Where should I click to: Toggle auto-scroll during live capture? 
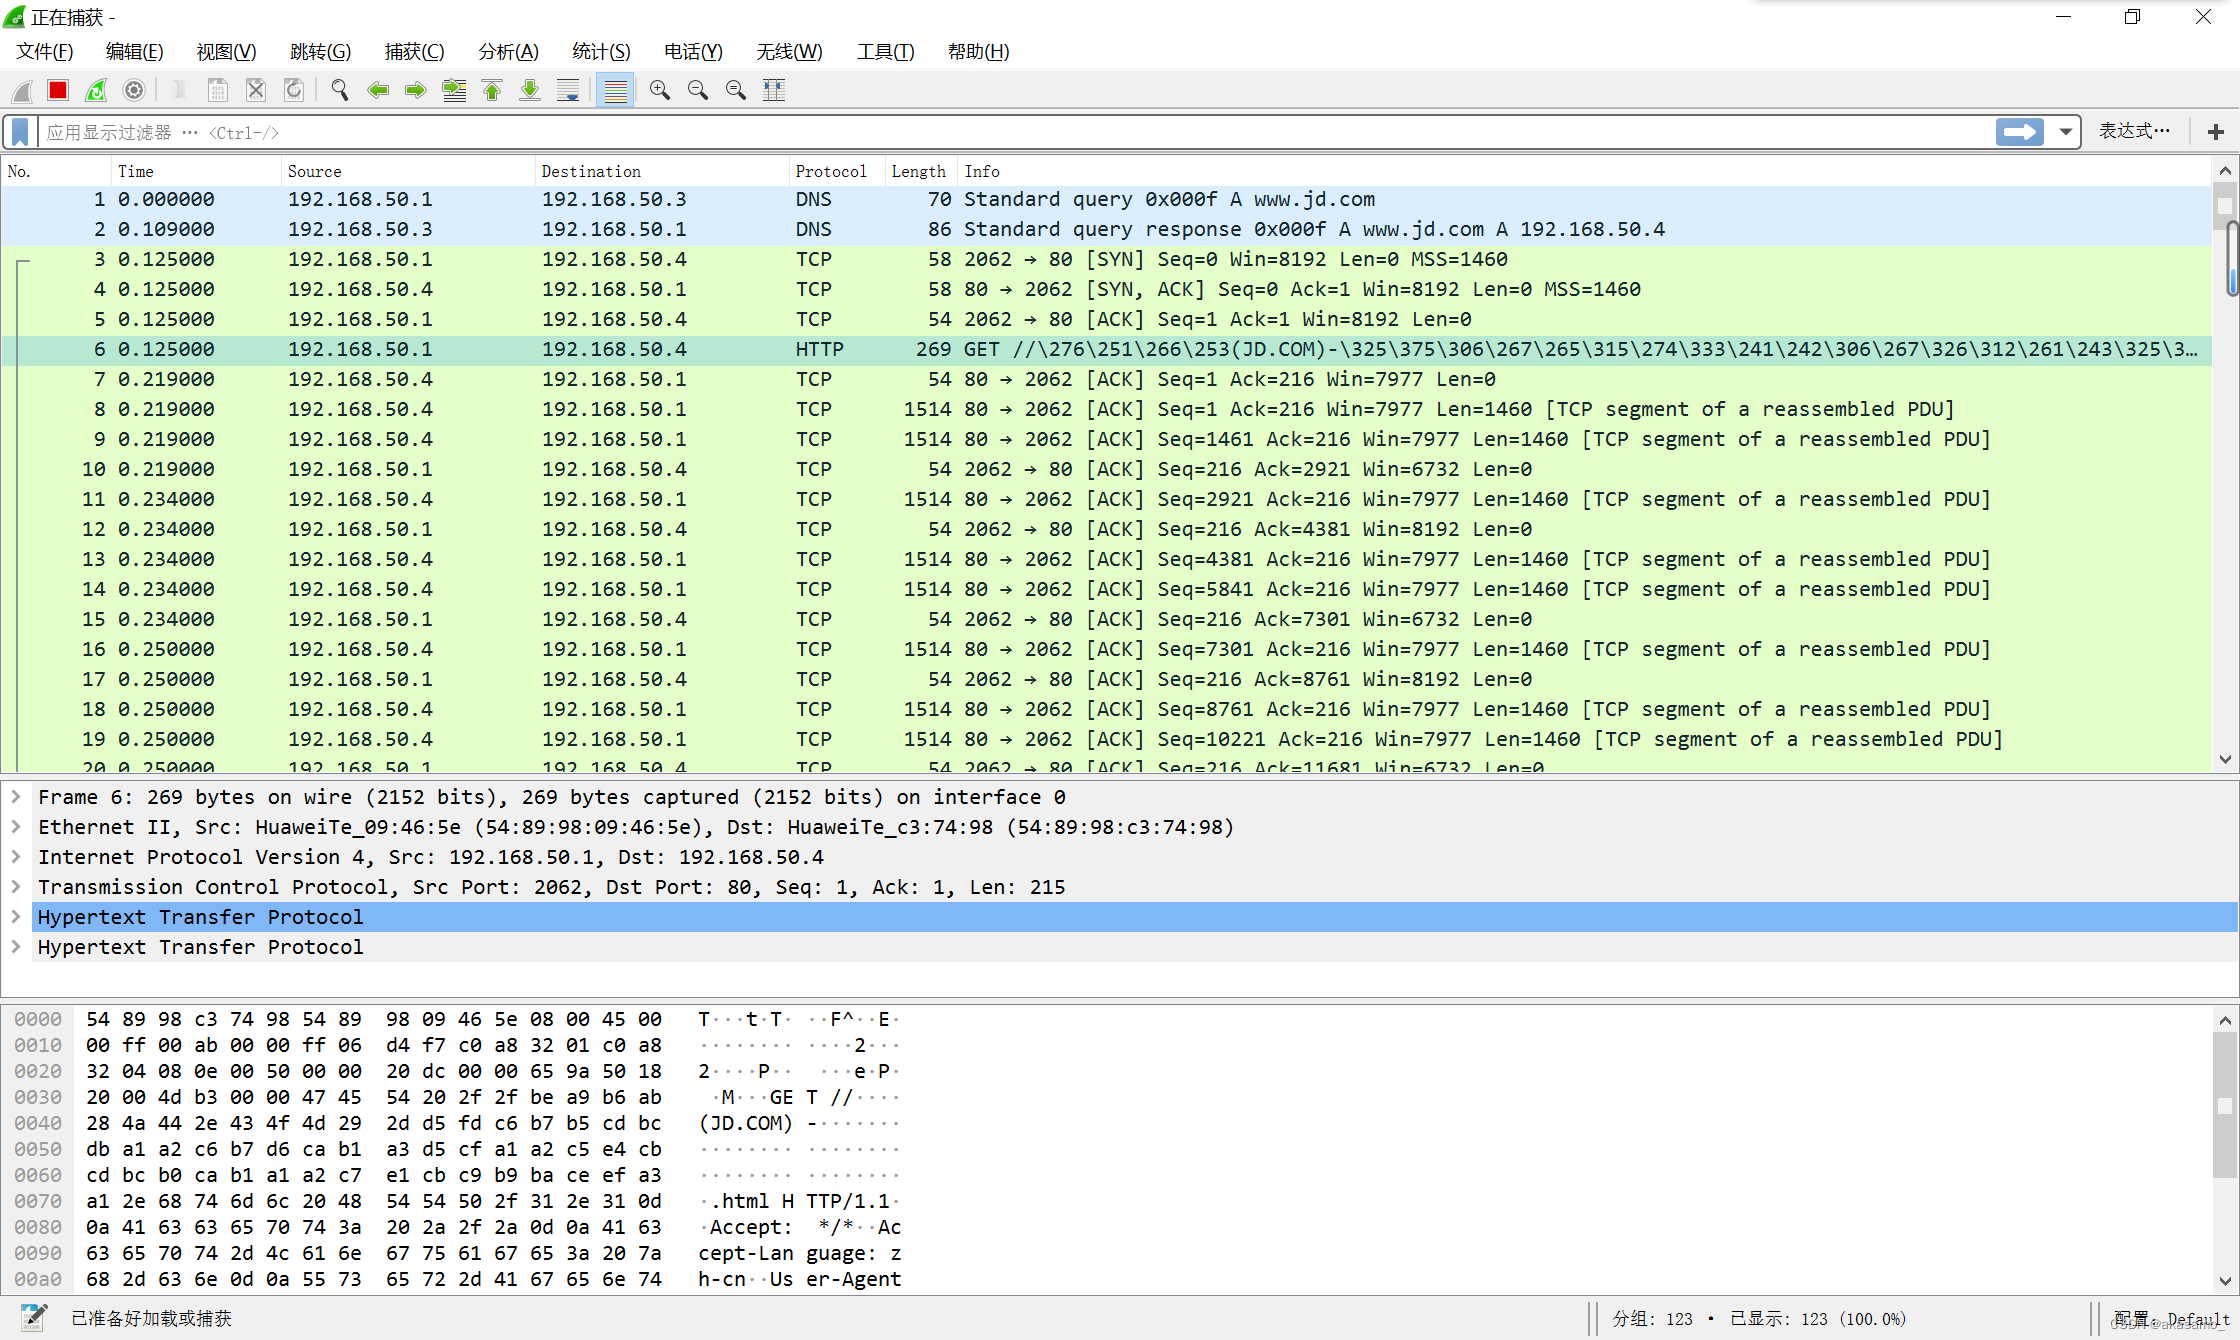click(568, 91)
